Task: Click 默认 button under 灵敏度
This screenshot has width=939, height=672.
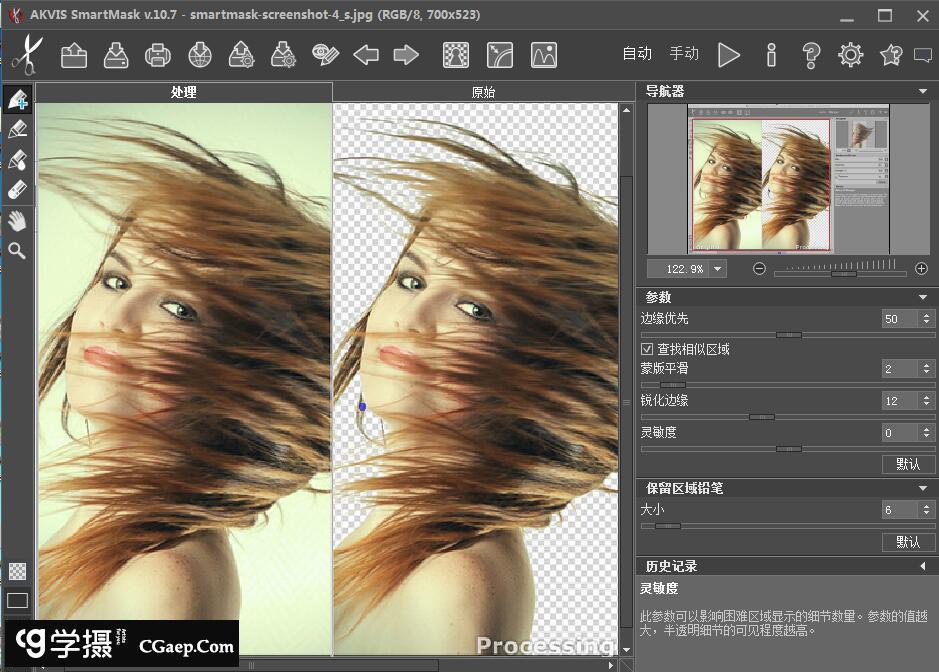Action: tap(908, 464)
